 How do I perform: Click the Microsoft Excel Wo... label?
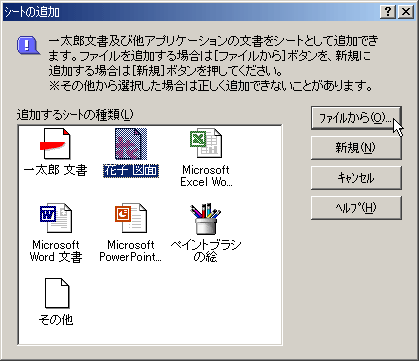pos(206,176)
